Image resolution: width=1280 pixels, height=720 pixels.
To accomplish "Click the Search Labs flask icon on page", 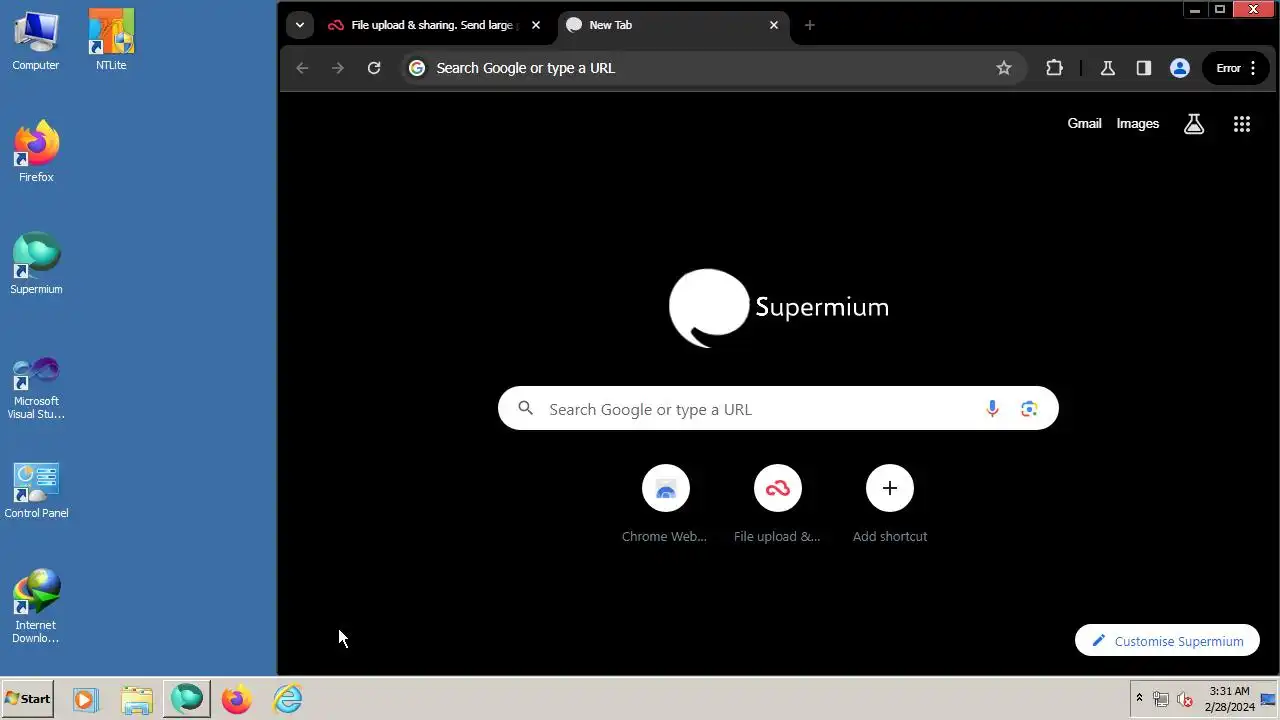I will pyautogui.click(x=1194, y=124).
